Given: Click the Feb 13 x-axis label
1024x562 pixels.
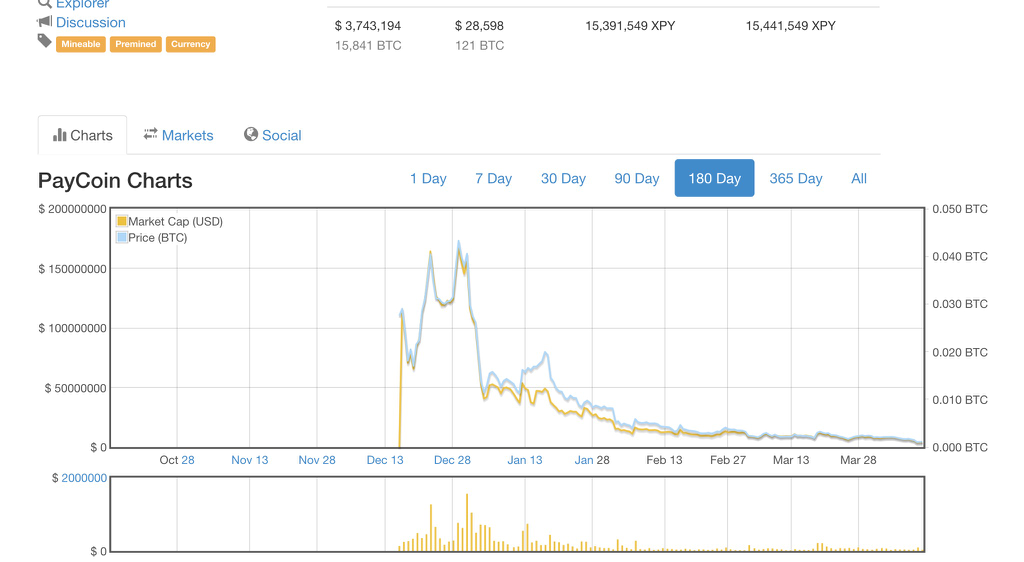Looking at the screenshot, I should [664, 460].
